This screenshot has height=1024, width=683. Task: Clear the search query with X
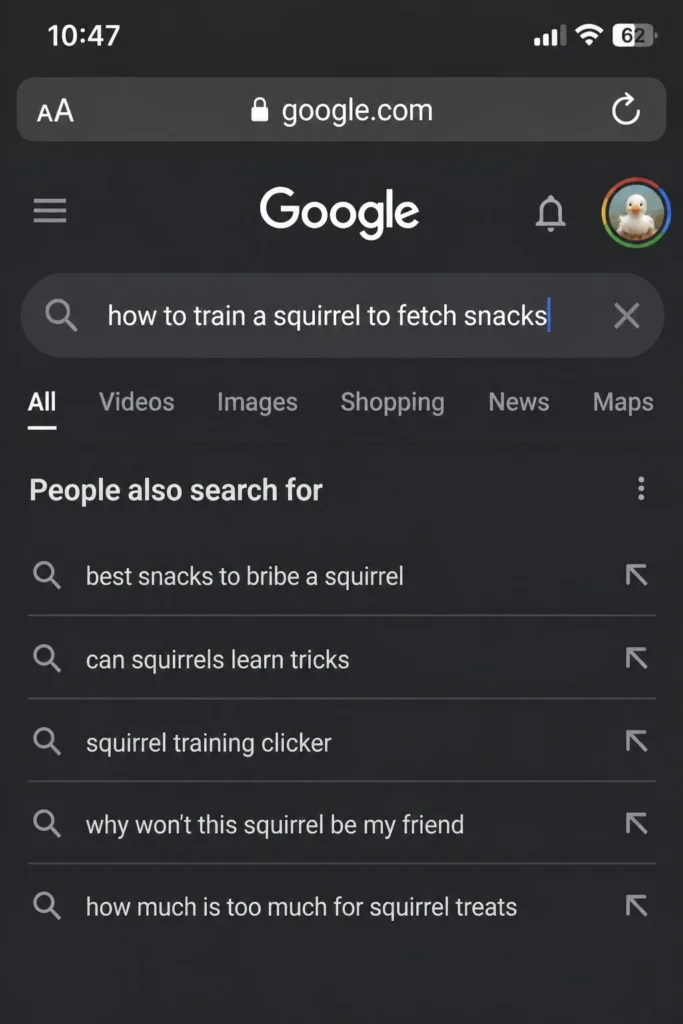click(626, 316)
